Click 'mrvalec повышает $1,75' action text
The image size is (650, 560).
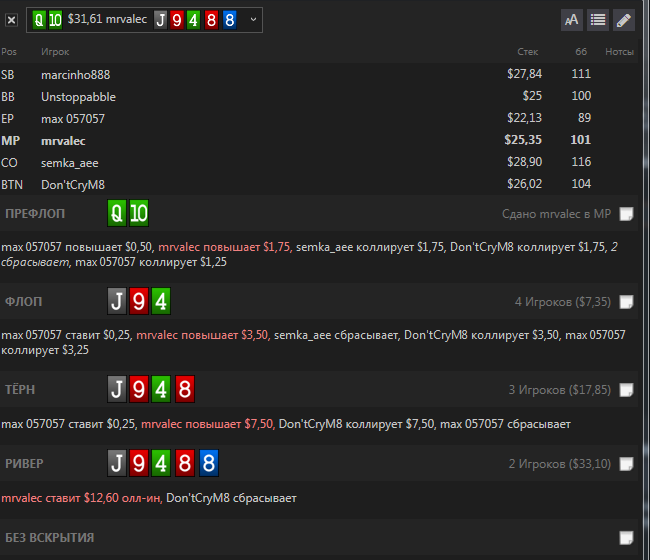click(225, 247)
